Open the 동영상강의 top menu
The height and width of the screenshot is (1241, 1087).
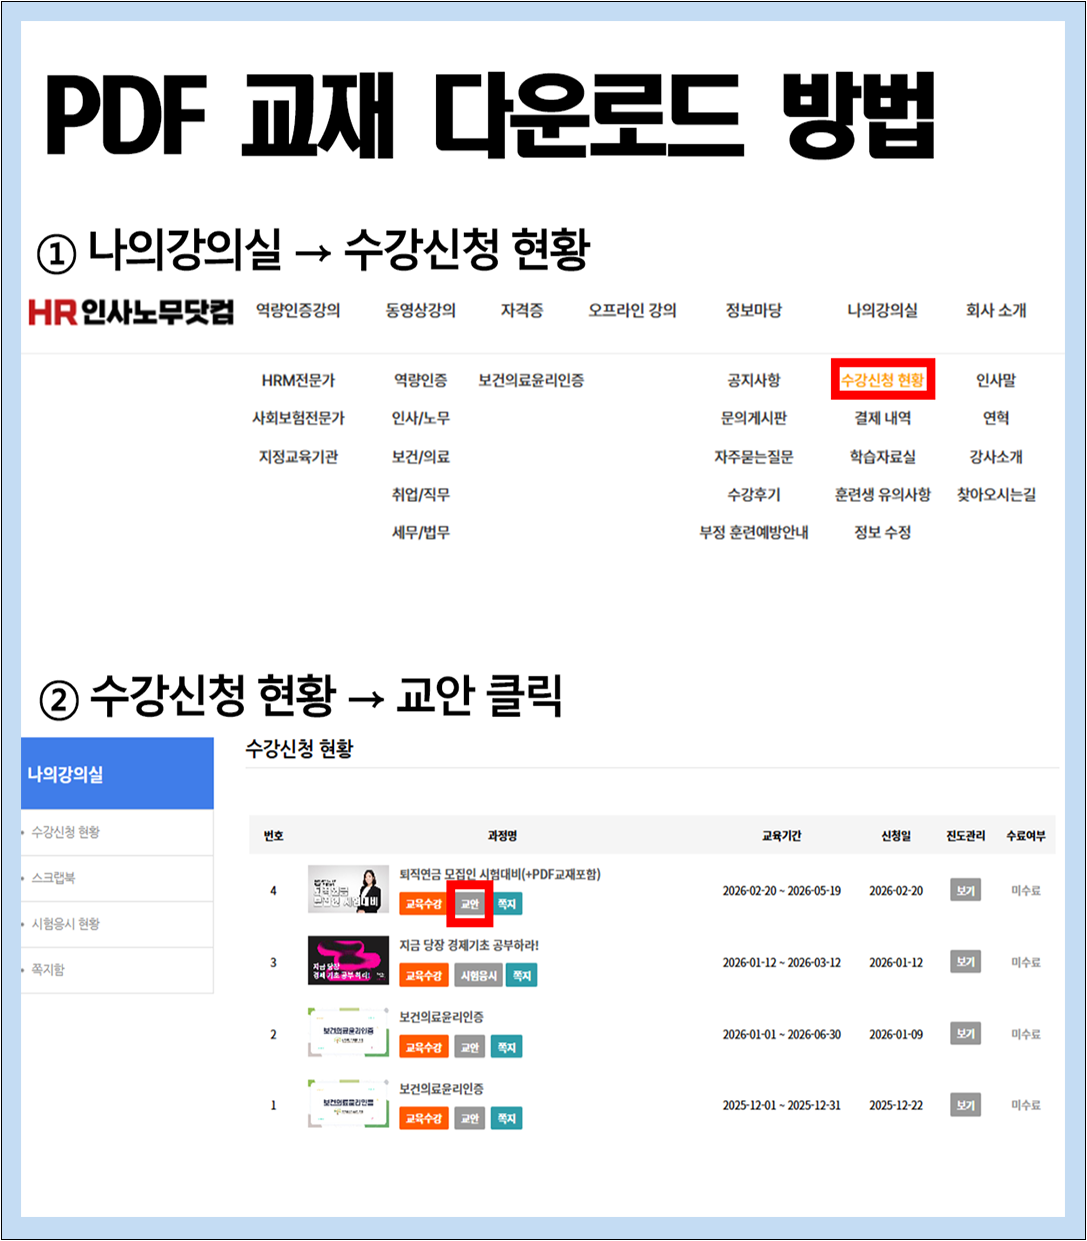pyautogui.click(x=421, y=311)
